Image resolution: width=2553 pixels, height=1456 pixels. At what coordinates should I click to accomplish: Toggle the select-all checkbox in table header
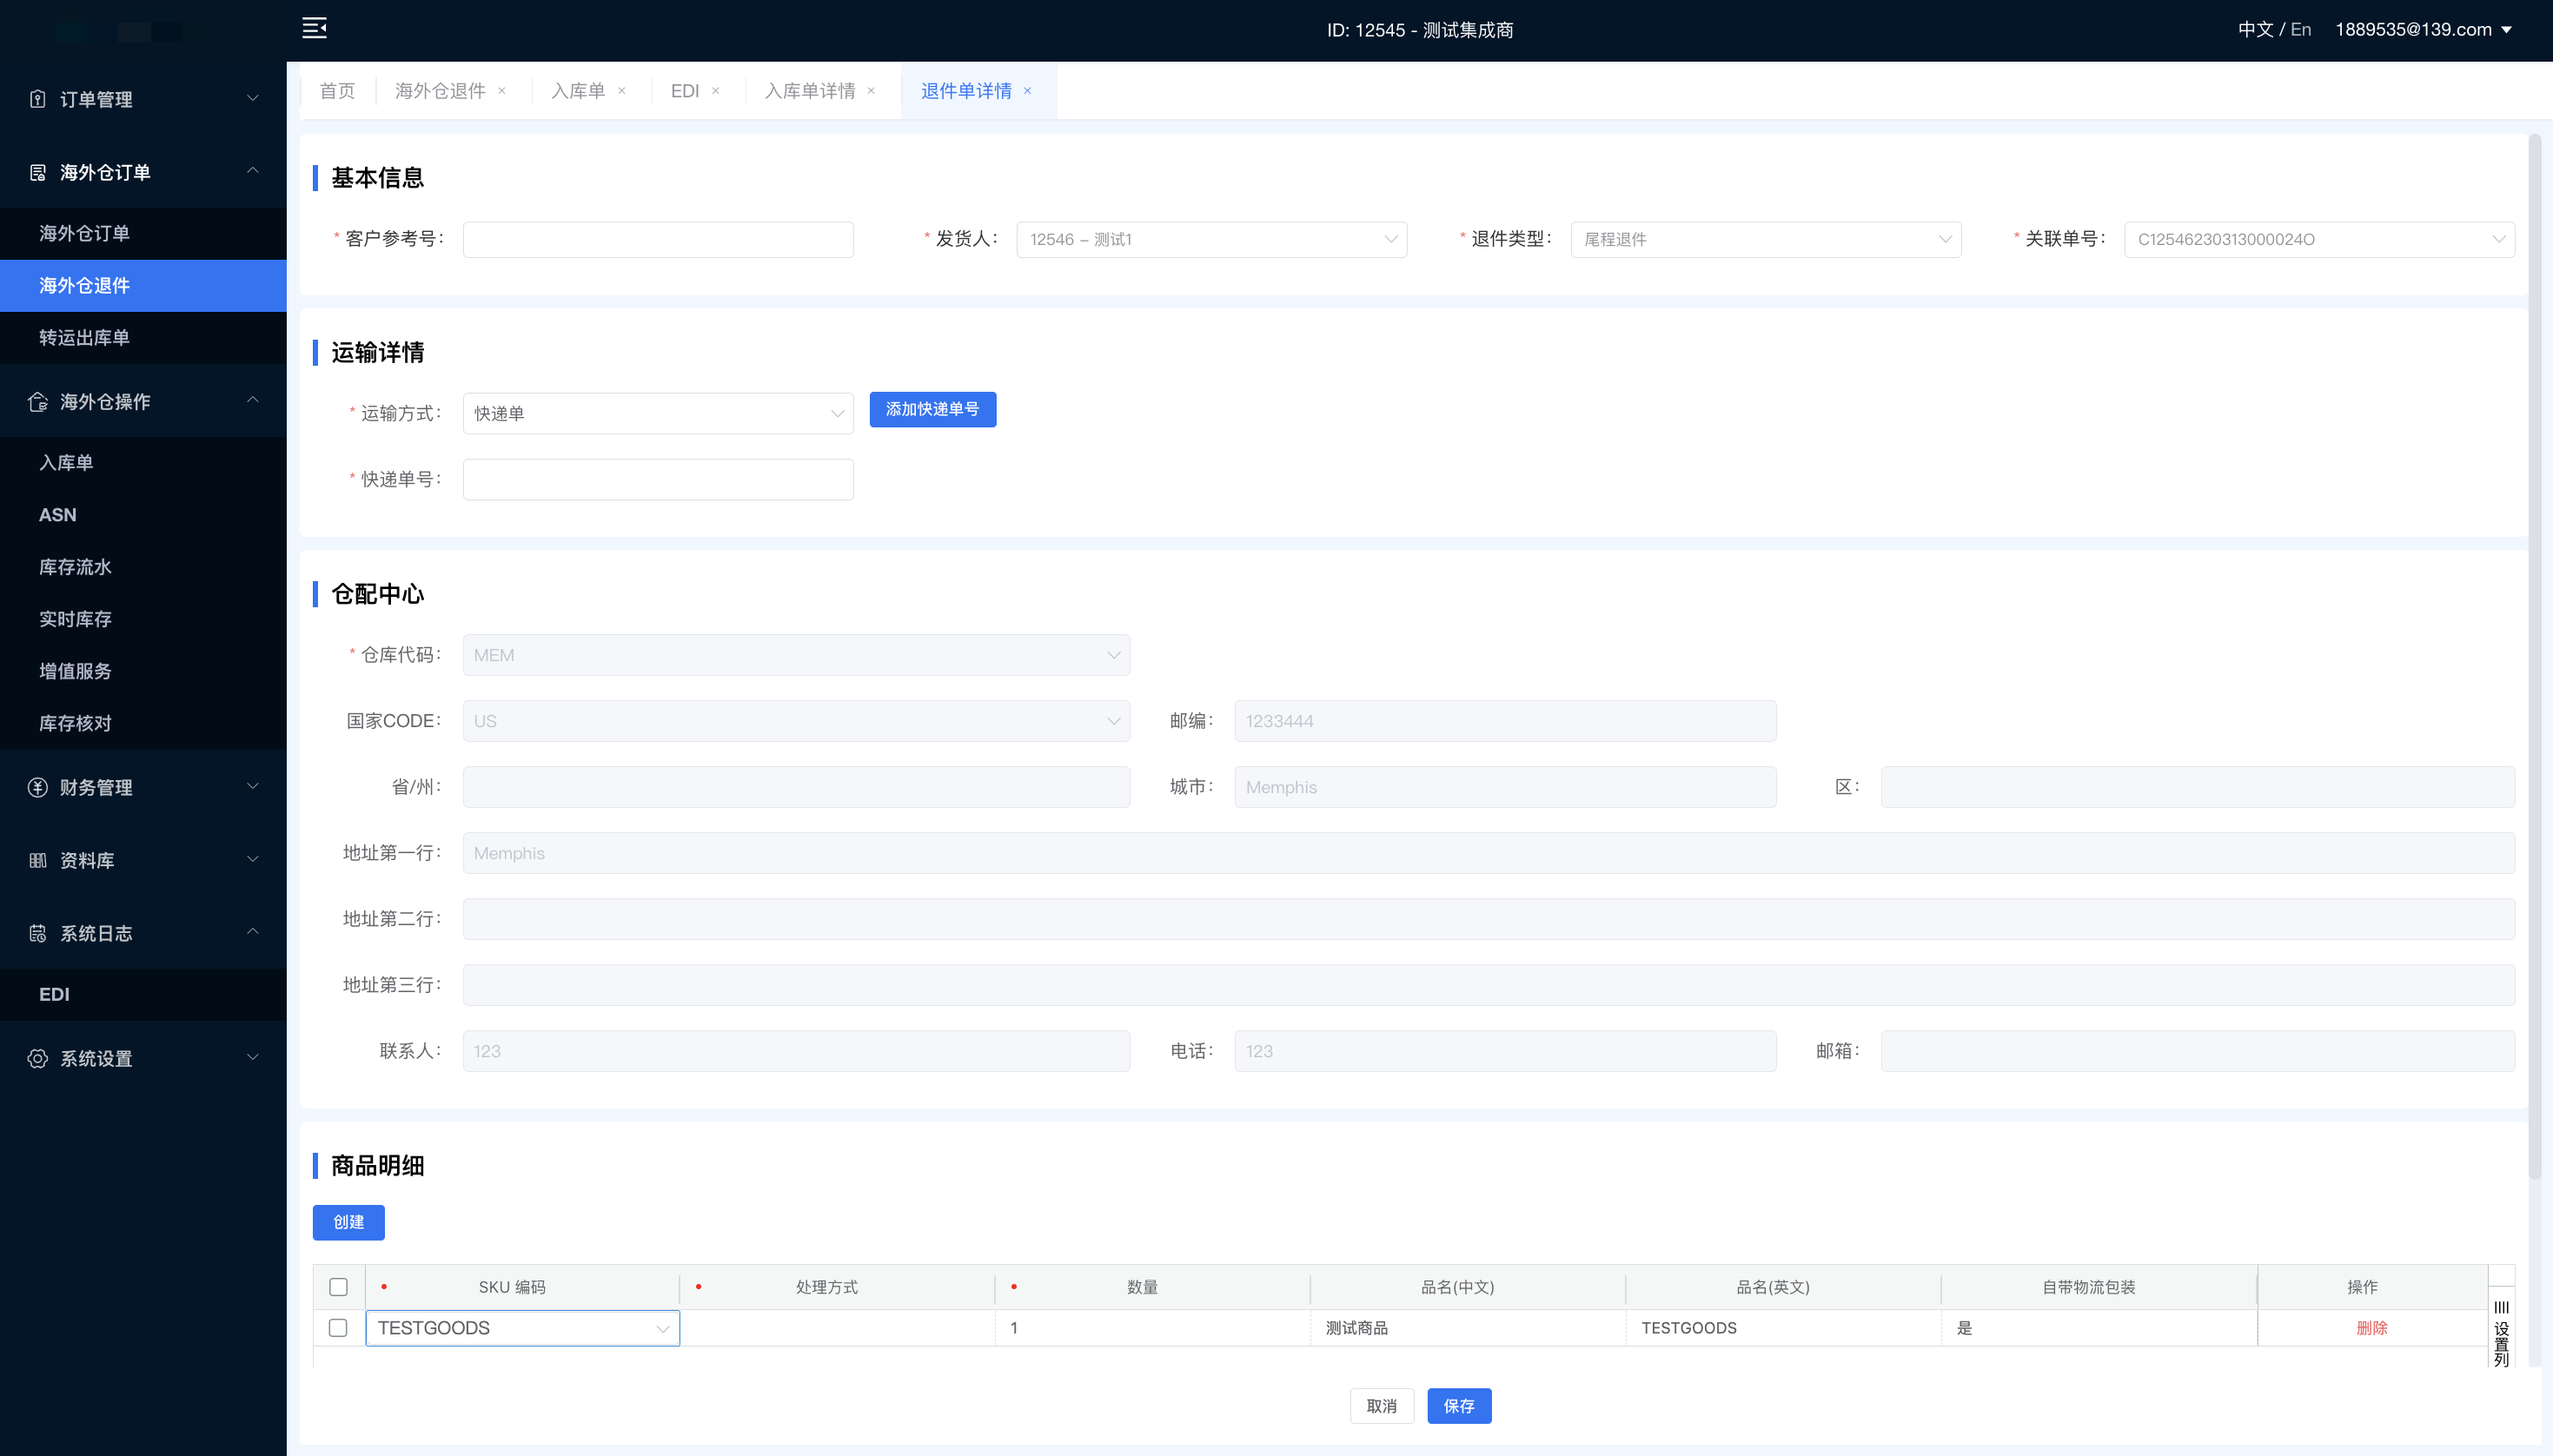[x=339, y=1287]
